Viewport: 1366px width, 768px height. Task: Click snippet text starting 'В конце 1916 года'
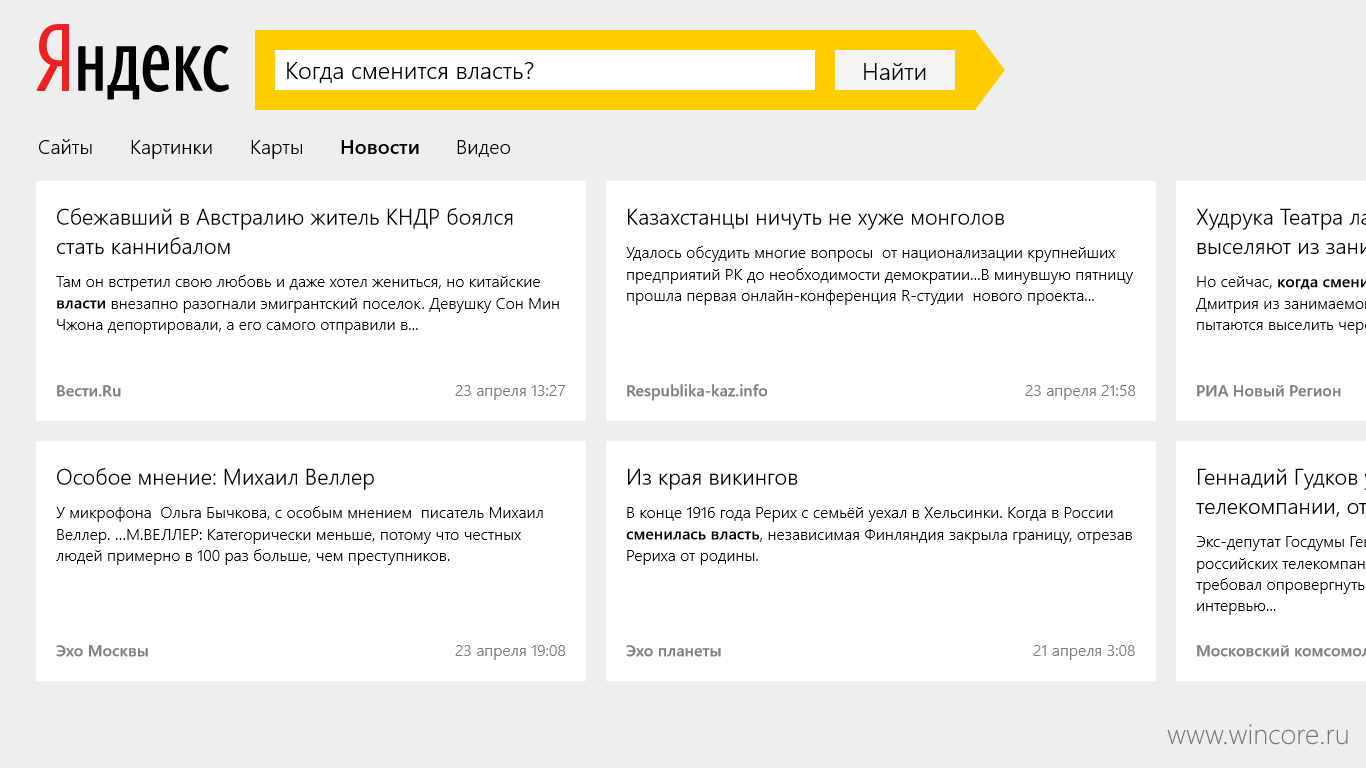click(x=879, y=535)
